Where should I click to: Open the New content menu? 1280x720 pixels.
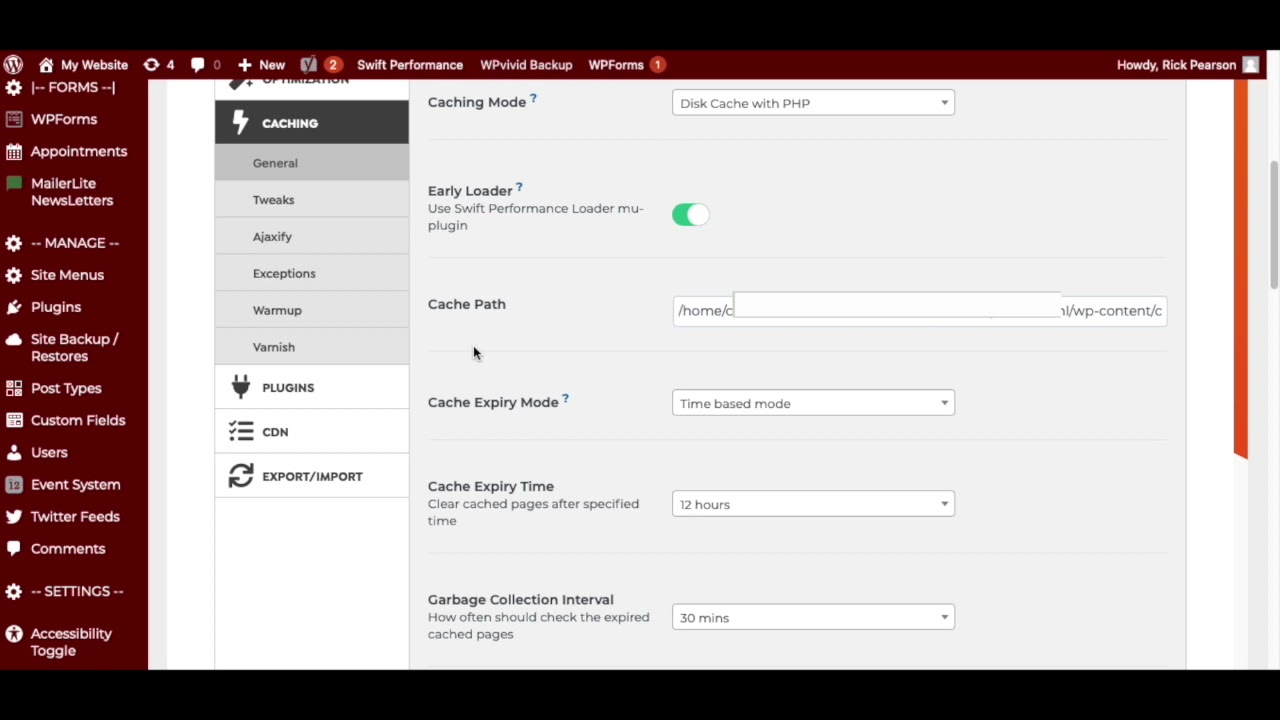click(261, 65)
